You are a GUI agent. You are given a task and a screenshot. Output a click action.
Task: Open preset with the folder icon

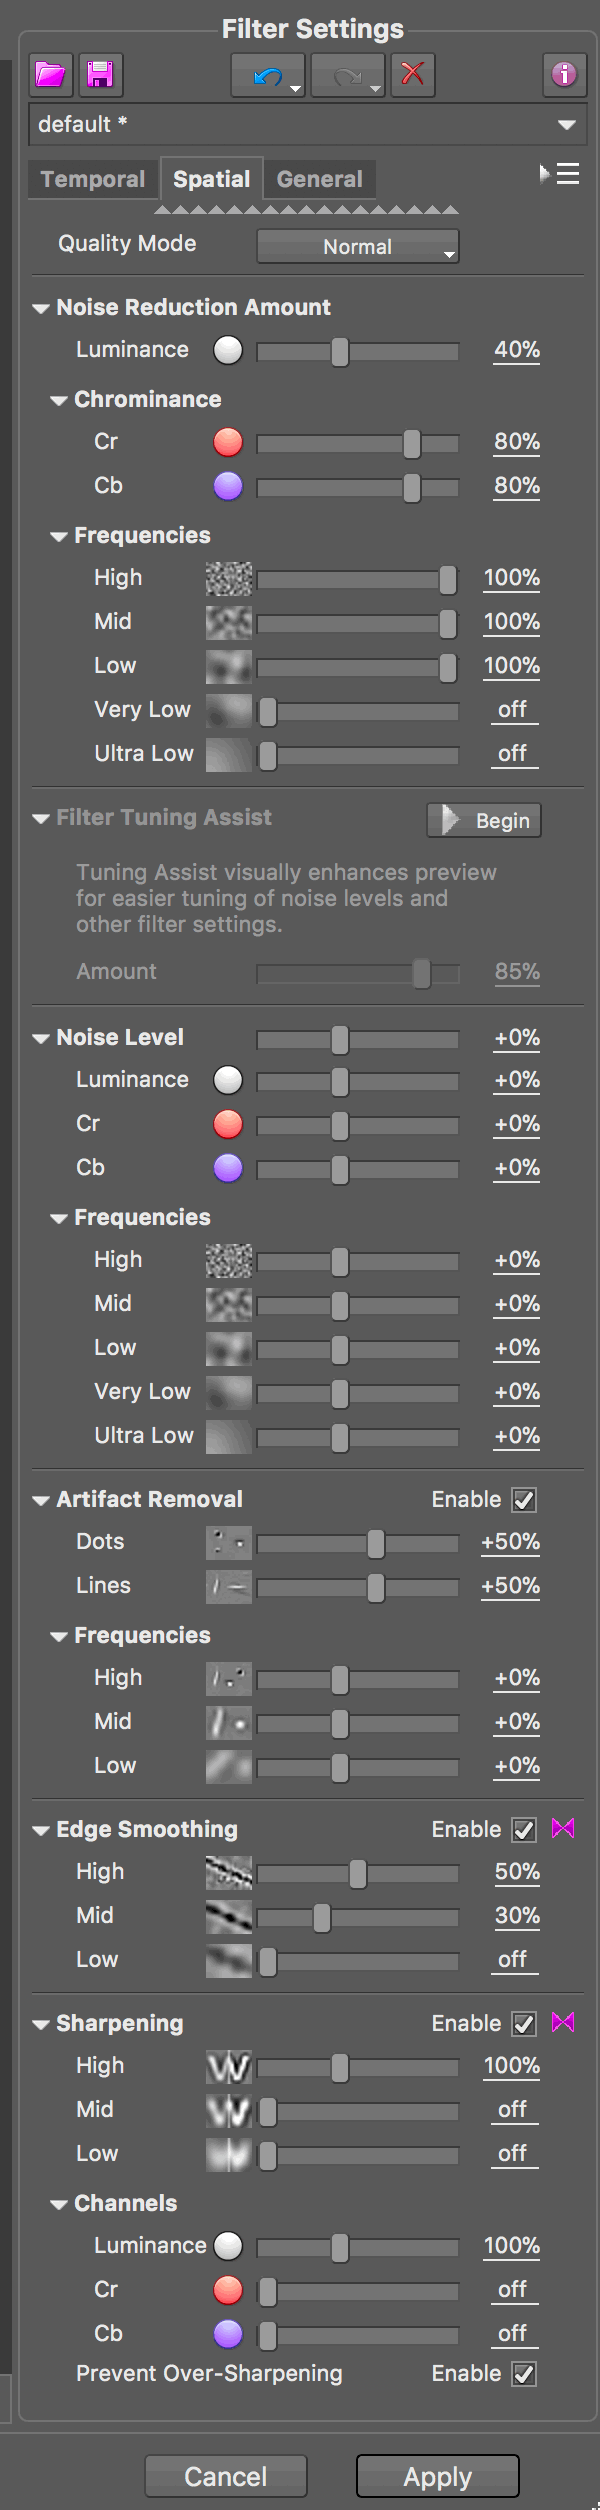[x=51, y=75]
